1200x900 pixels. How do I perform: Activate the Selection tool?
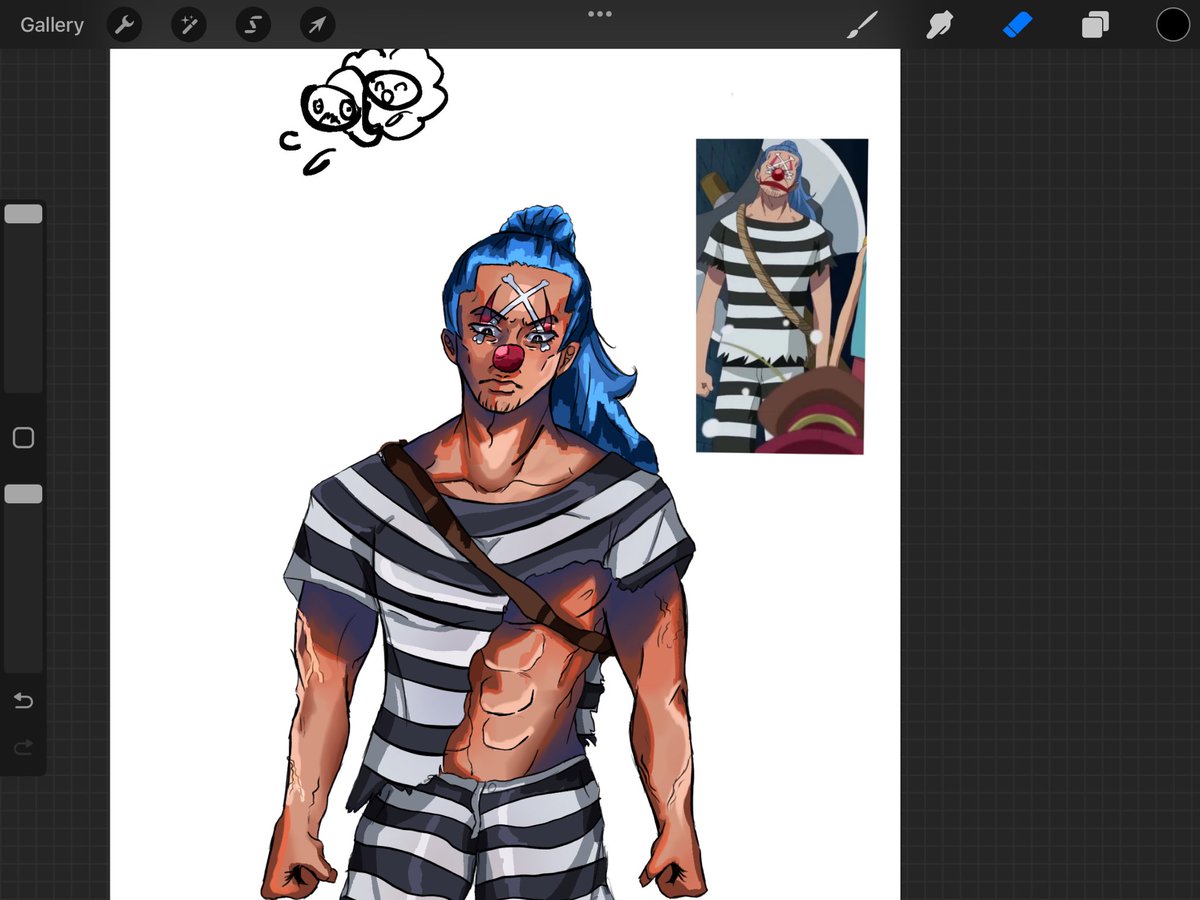click(253, 25)
